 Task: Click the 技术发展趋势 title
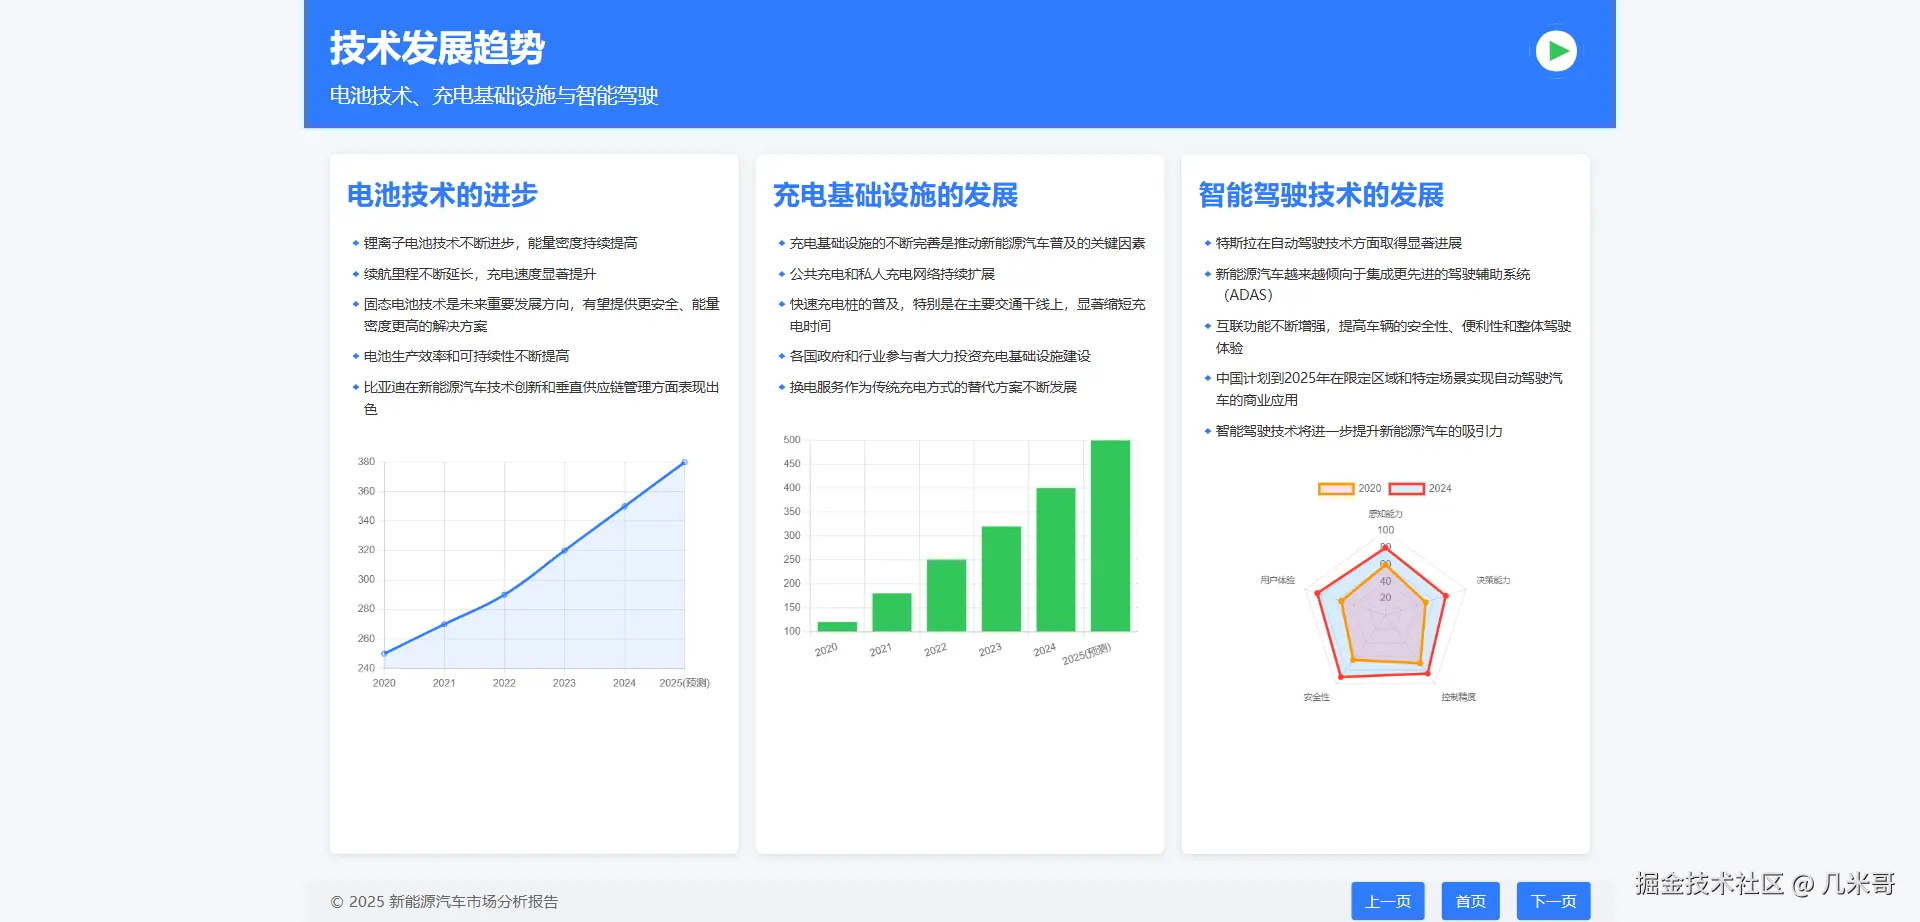click(436, 47)
